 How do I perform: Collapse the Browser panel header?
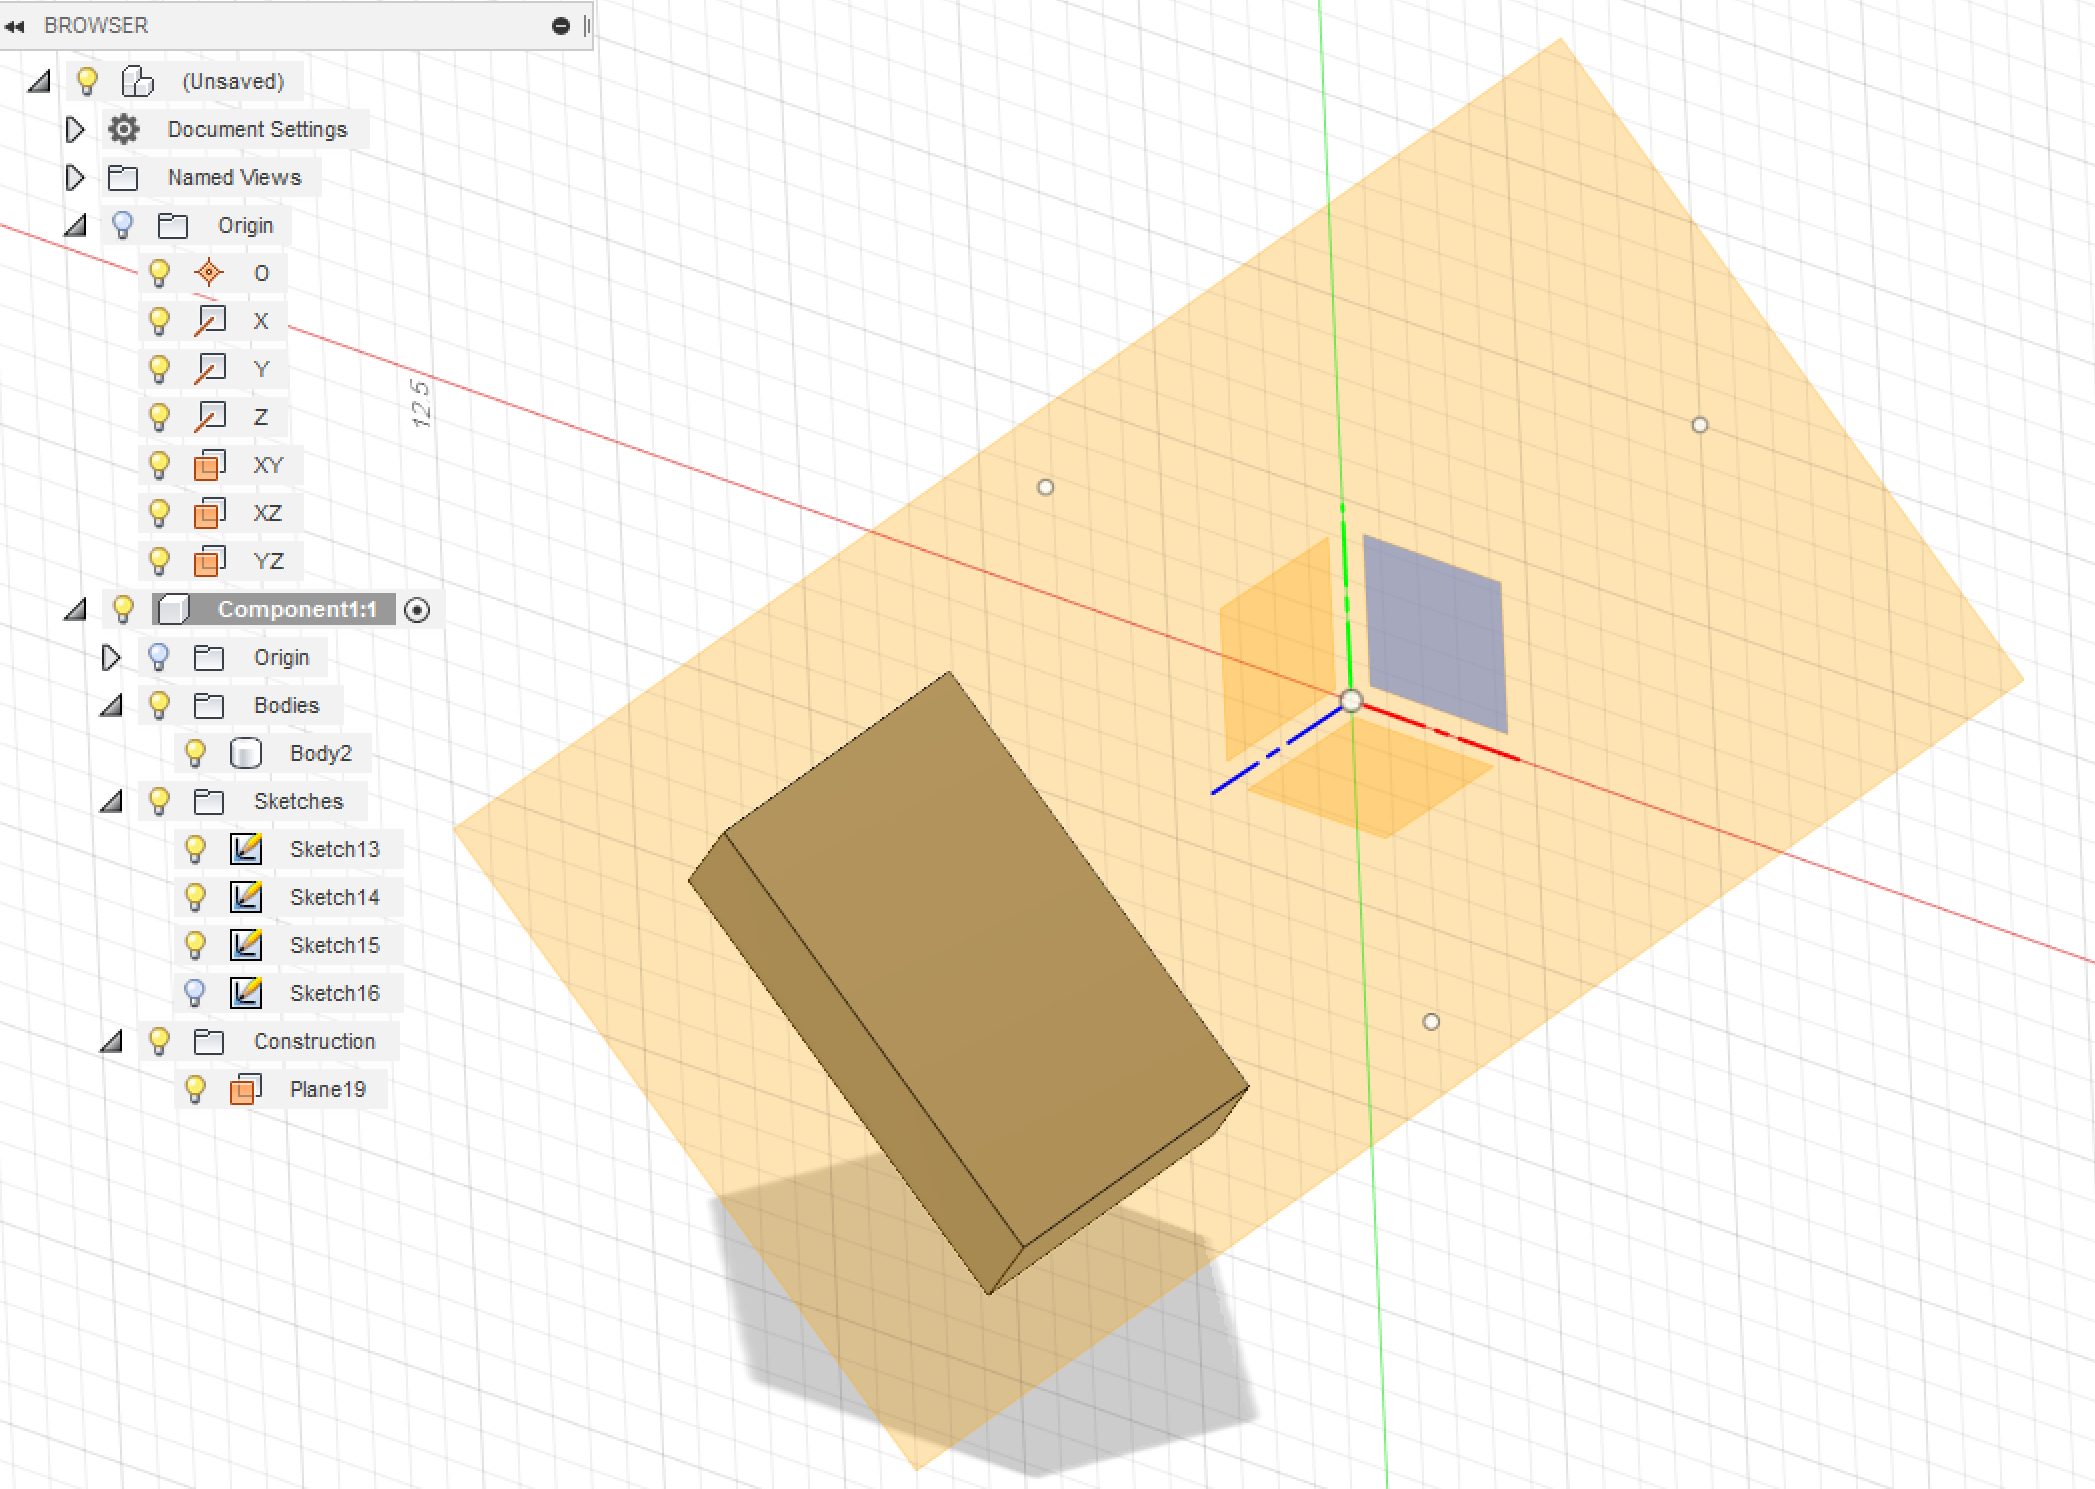14,25
